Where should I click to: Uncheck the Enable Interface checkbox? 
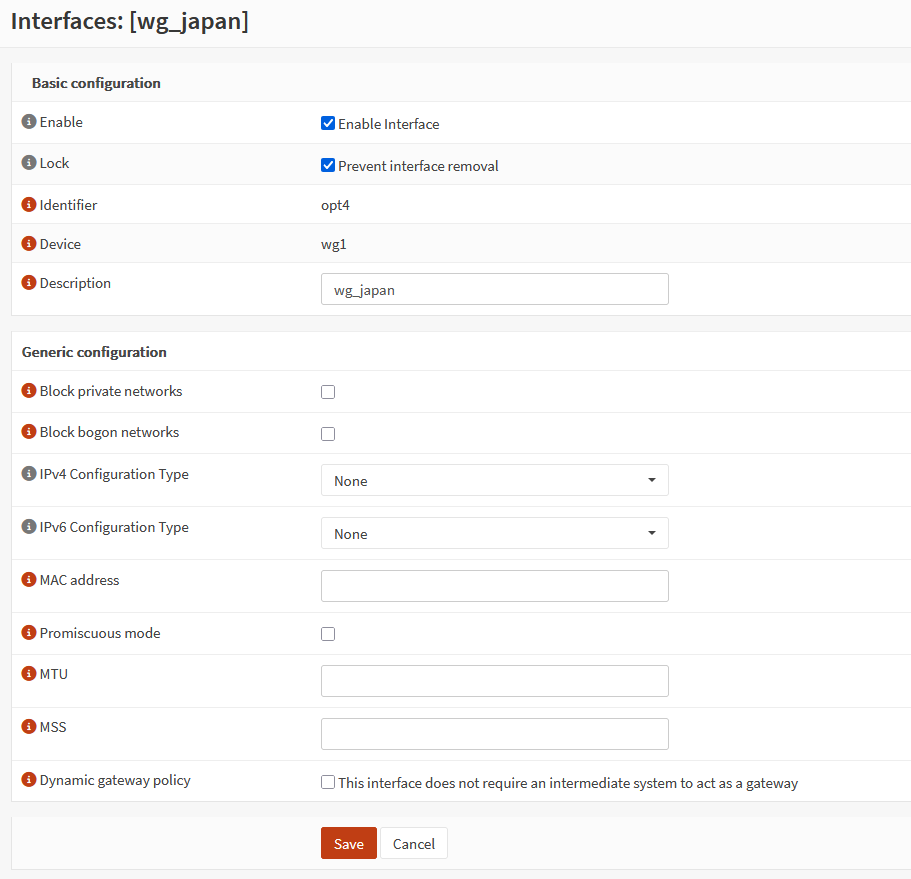pyautogui.click(x=328, y=124)
